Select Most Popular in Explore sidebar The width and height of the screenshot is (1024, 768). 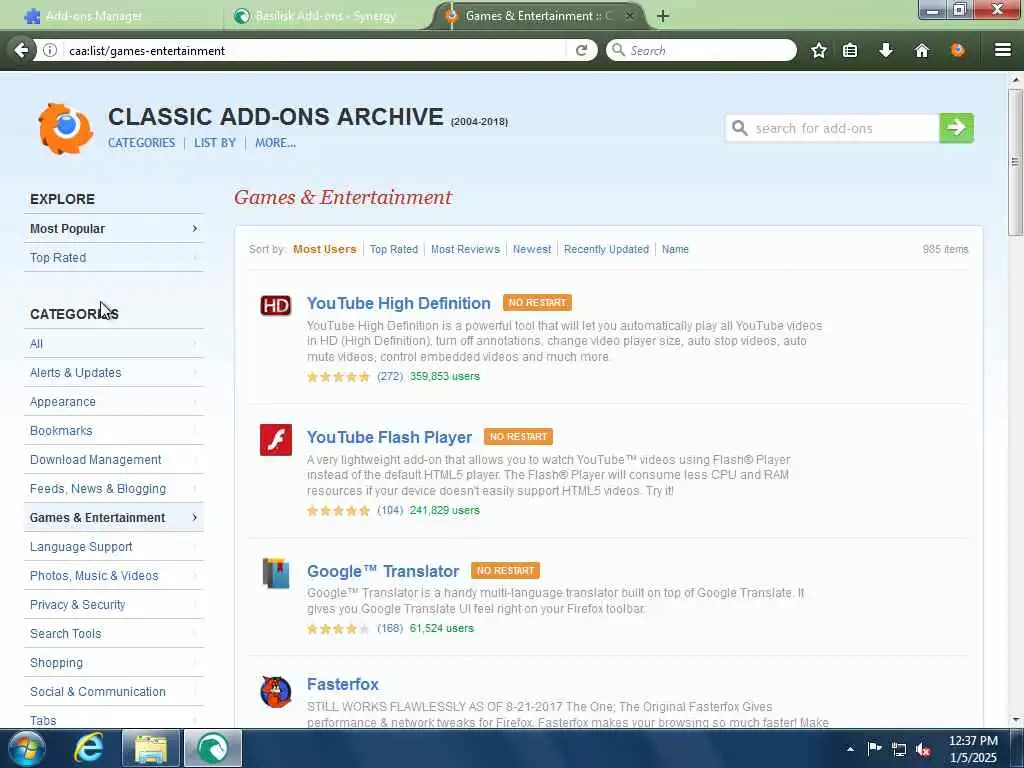coord(114,229)
